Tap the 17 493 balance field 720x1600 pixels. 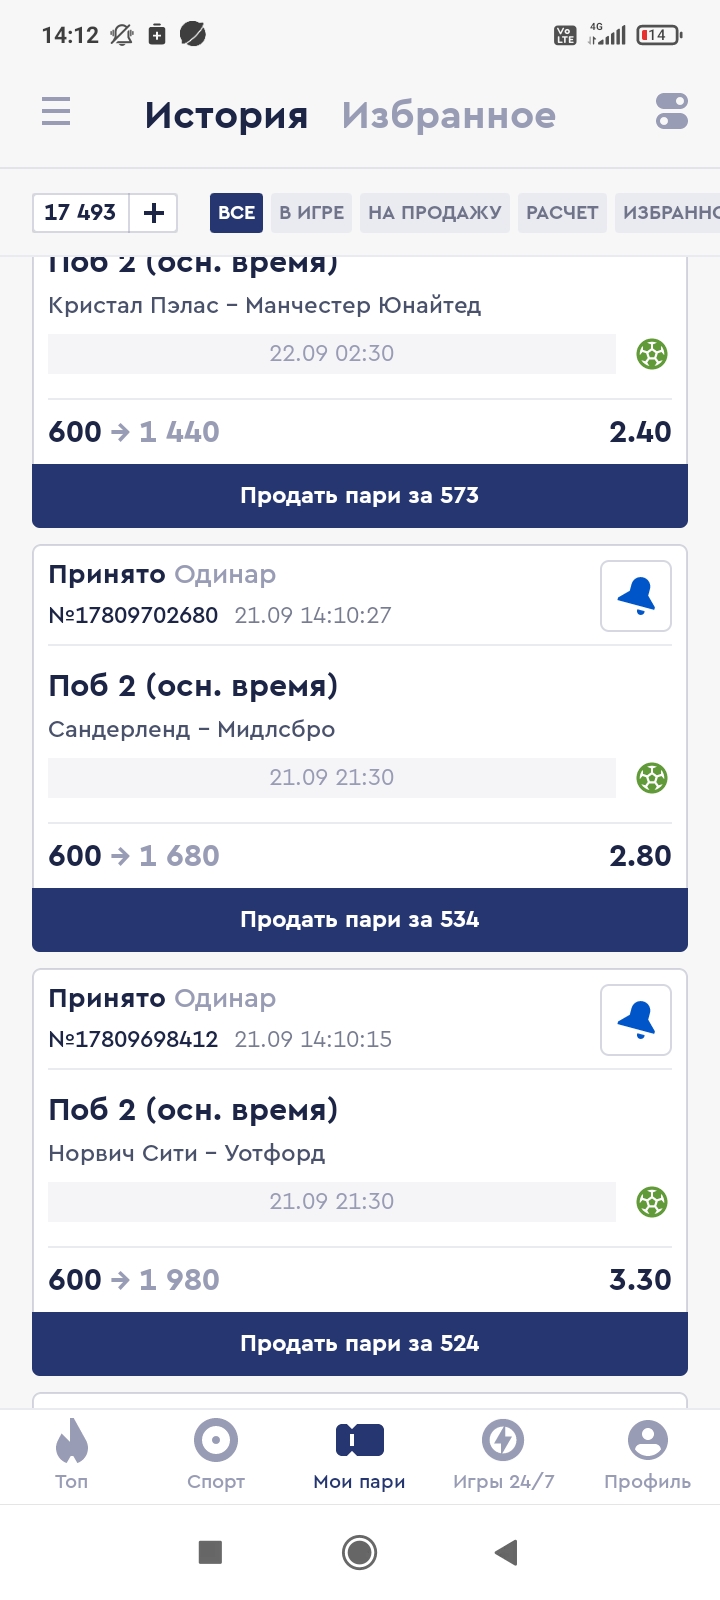(x=81, y=212)
